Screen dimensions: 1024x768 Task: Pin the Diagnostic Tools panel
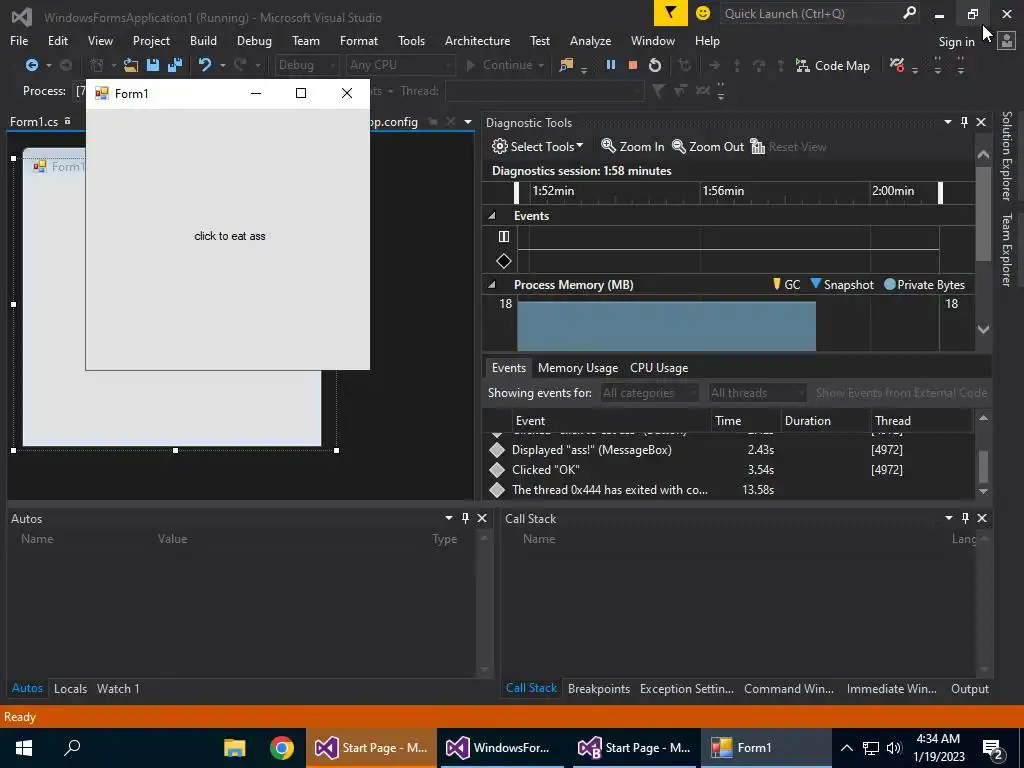pyautogui.click(x=964, y=122)
